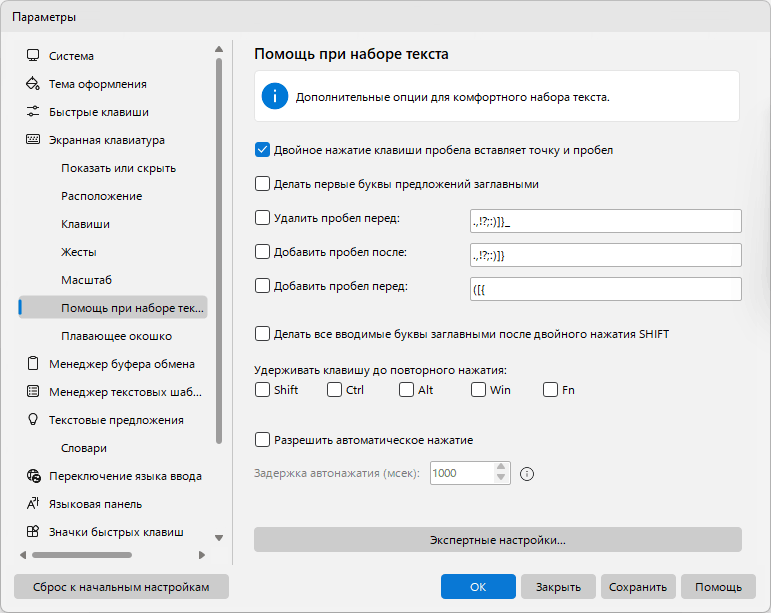Click the sidebar scroll up arrow

click(x=219, y=49)
